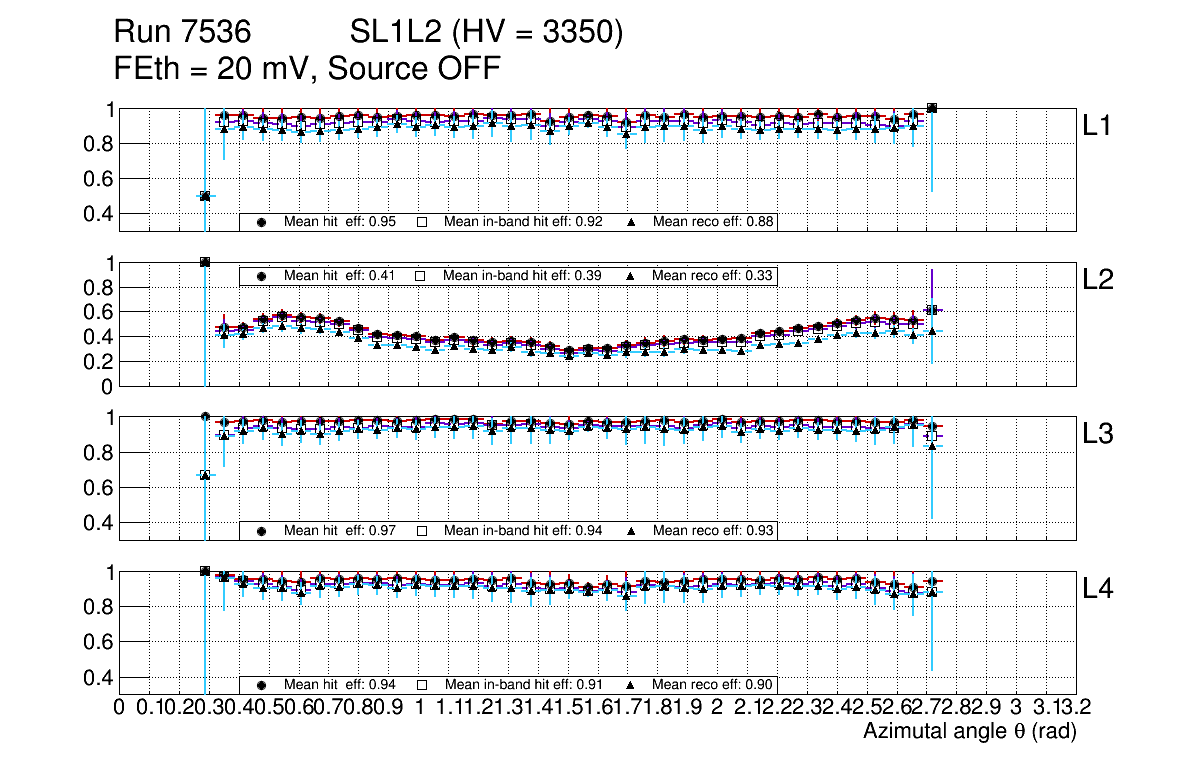Click the 'FEth = 20 mV, Source OFF' subtitle
The image size is (1196, 772).
(x=306, y=68)
